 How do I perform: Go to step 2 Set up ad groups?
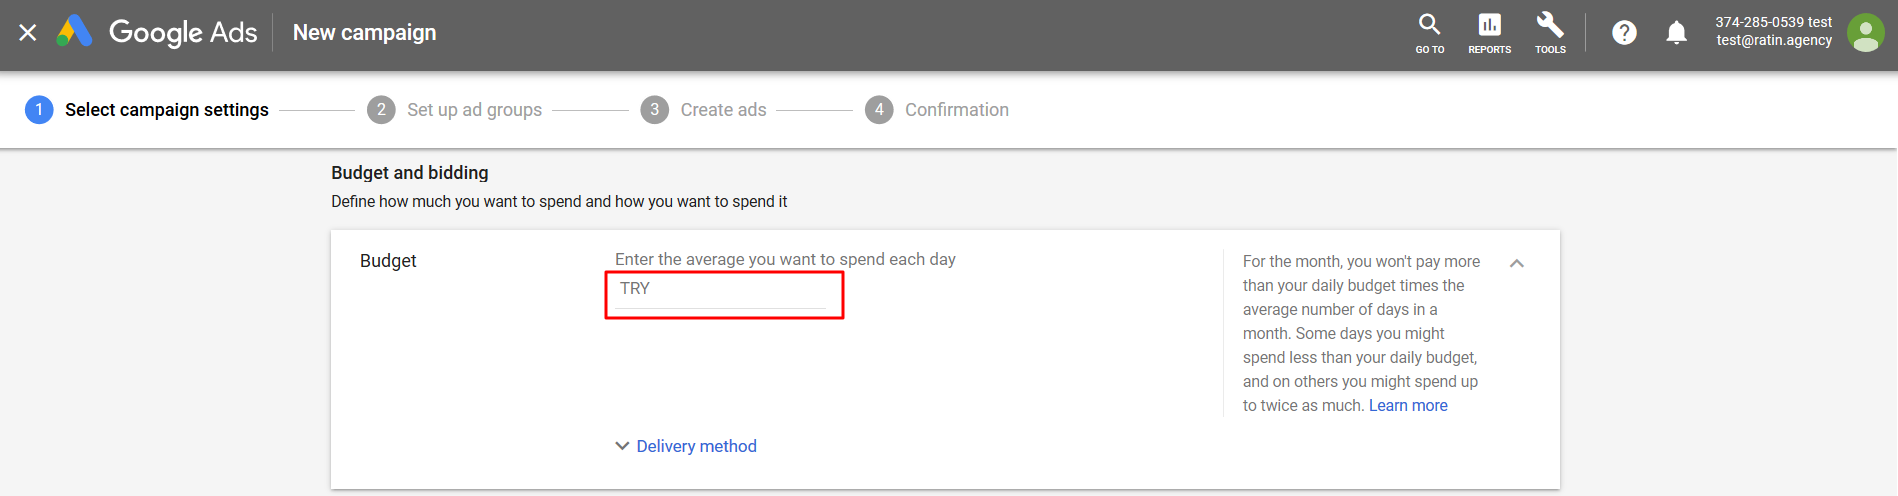click(x=474, y=110)
